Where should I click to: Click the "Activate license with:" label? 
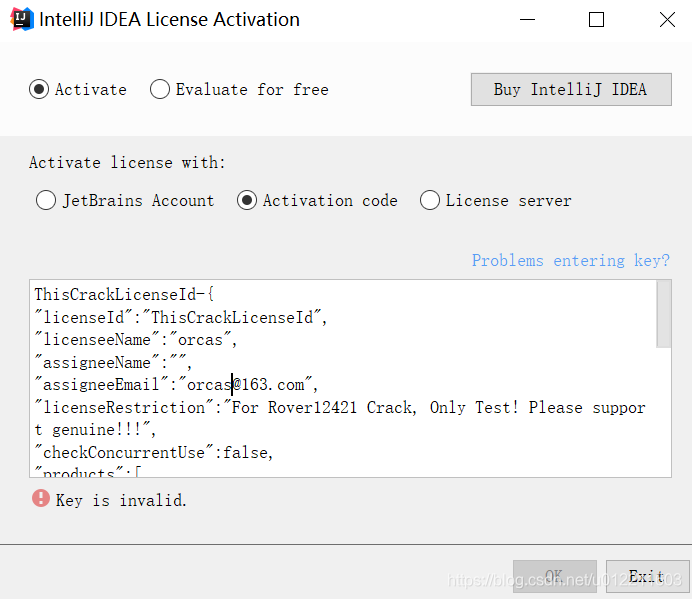128,162
